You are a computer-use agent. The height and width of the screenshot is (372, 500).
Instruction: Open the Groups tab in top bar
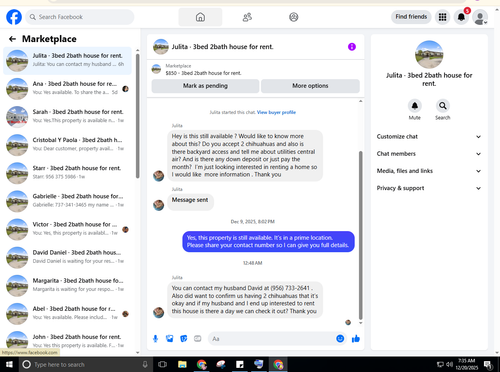pos(294,17)
